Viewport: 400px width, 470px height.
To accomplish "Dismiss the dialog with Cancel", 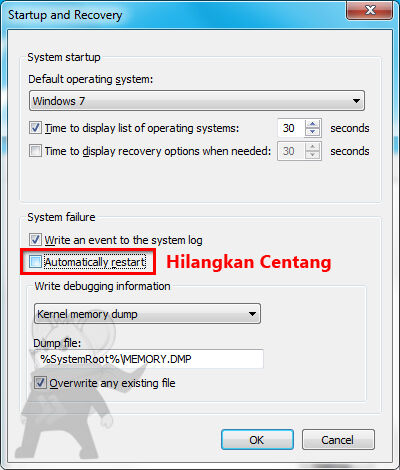I will pyautogui.click(x=338, y=440).
